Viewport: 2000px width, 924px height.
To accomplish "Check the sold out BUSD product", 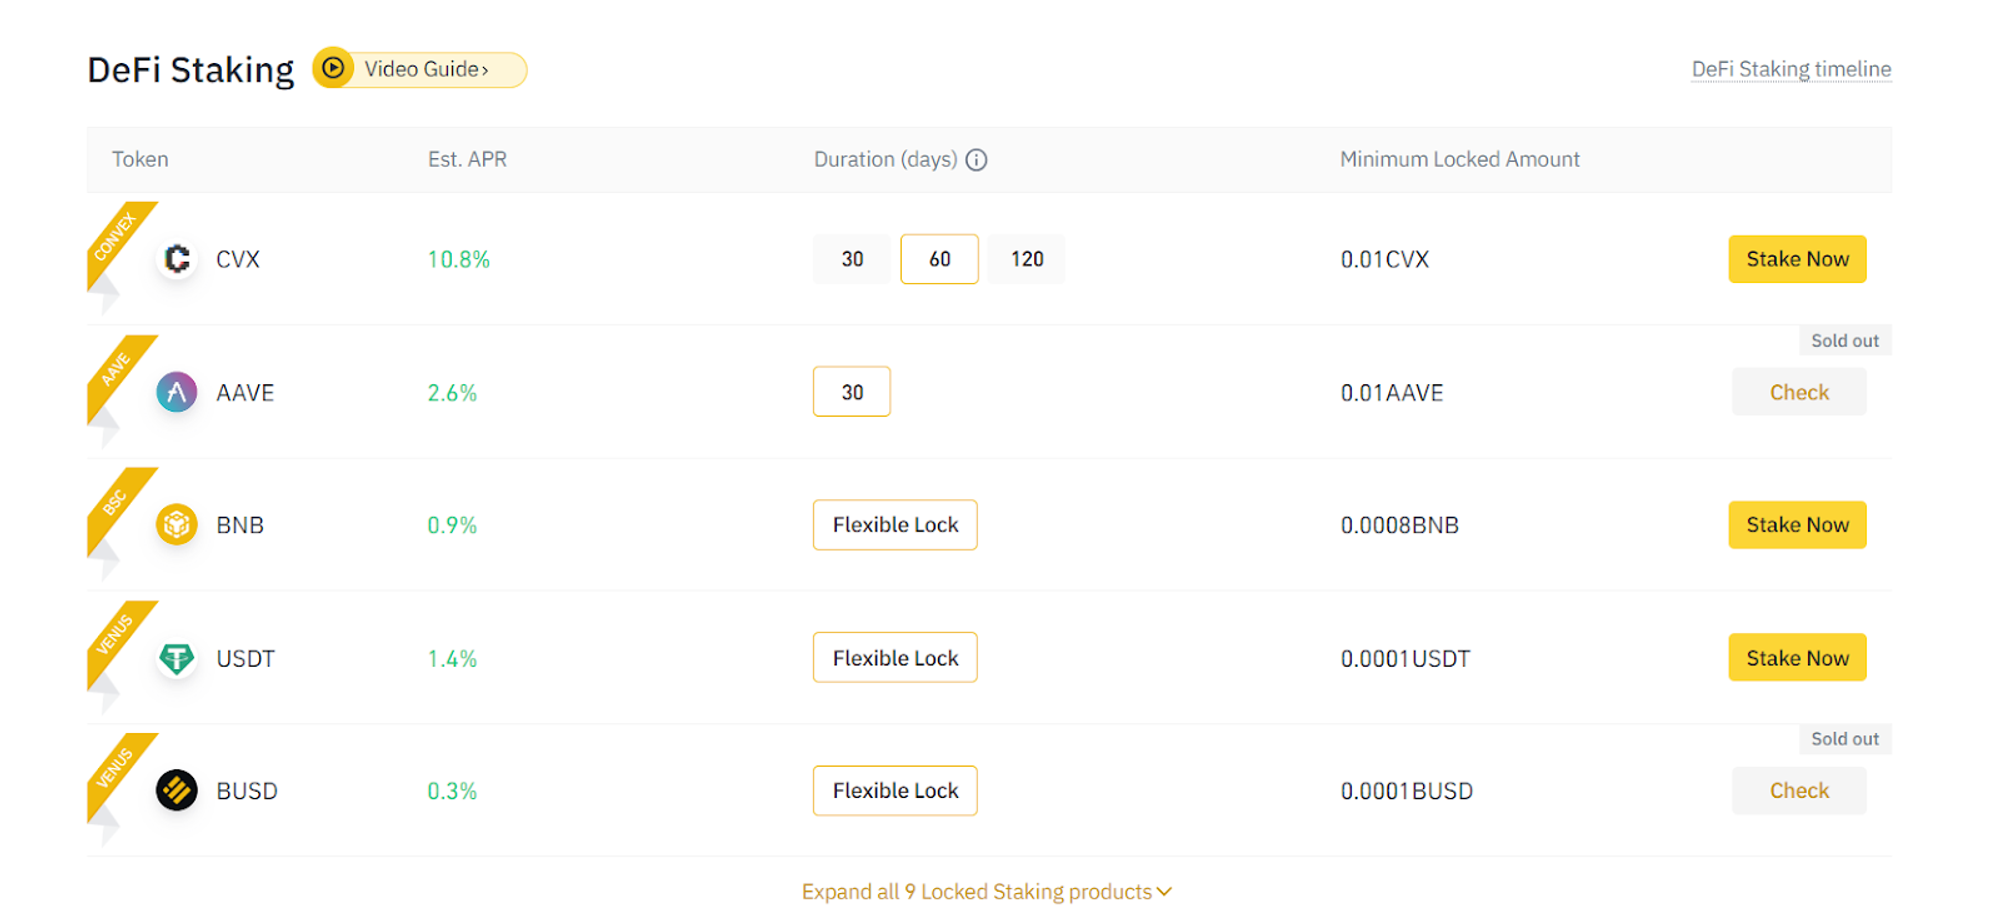I will pos(1798,790).
